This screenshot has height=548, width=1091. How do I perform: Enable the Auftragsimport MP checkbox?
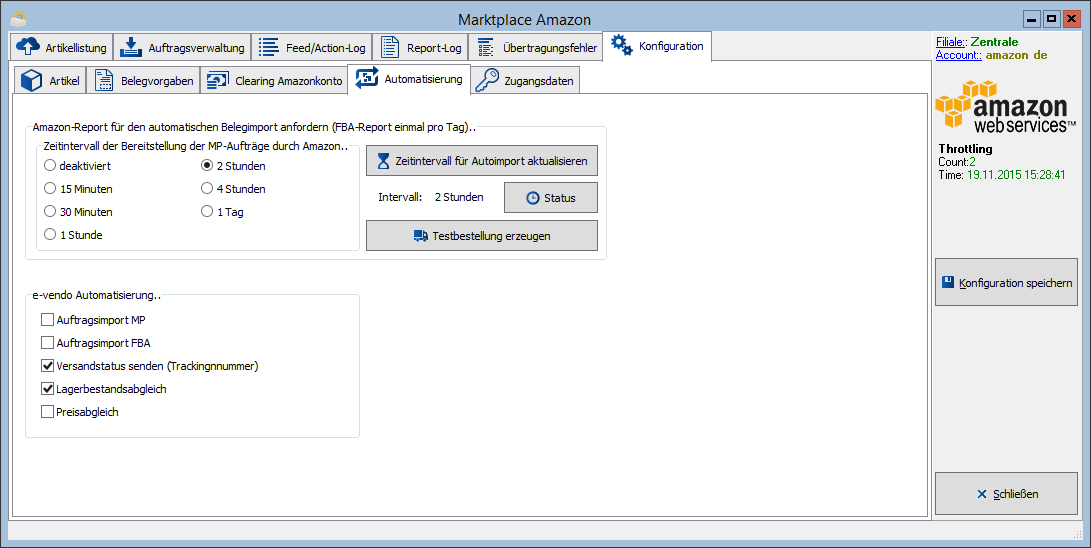point(47,320)
